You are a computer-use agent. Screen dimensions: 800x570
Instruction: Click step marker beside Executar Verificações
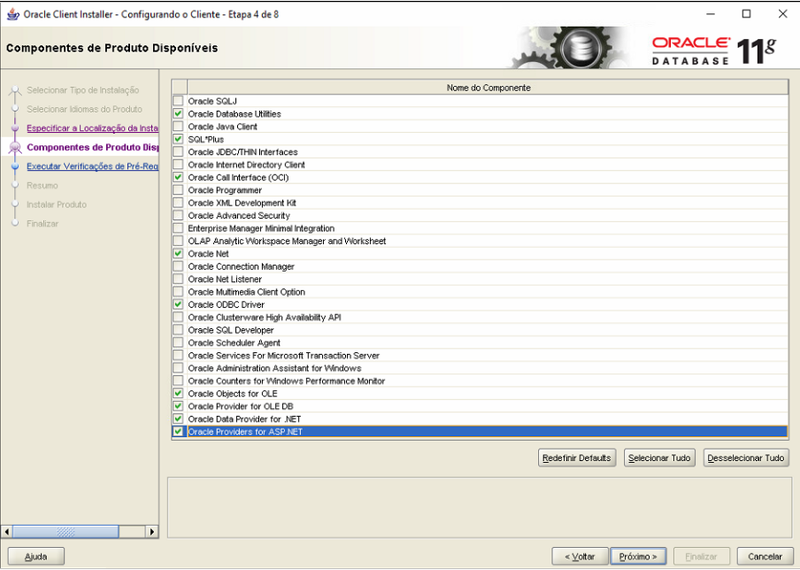[15, 166]
